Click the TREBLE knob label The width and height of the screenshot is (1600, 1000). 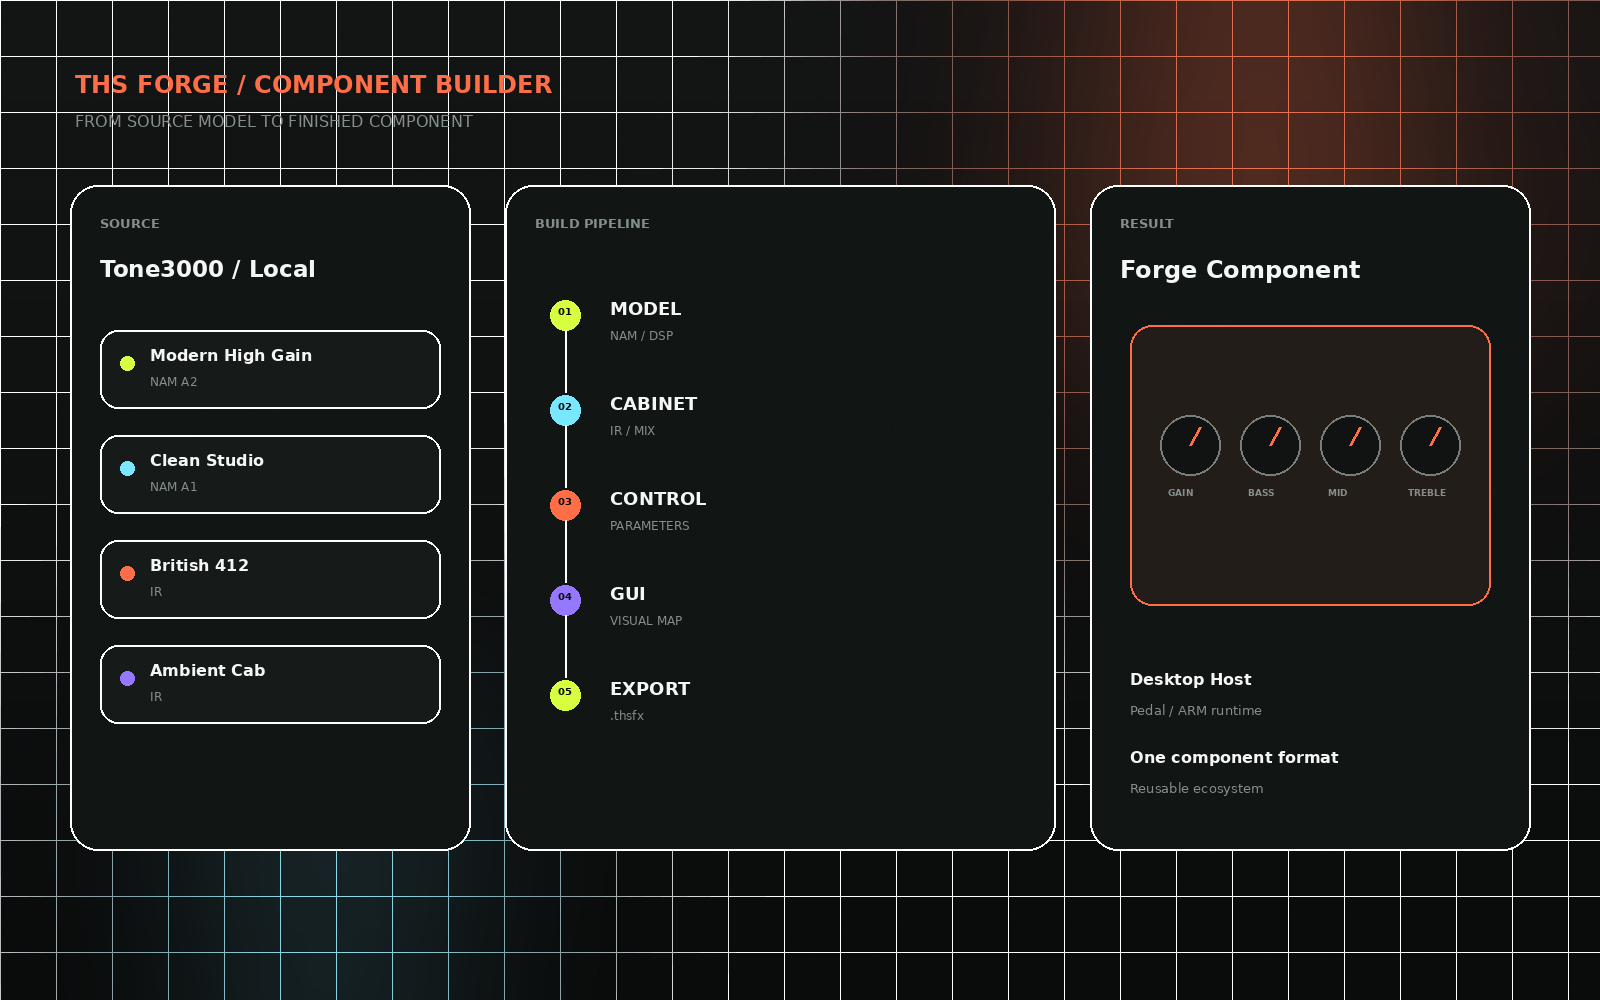coord(1427,493)
